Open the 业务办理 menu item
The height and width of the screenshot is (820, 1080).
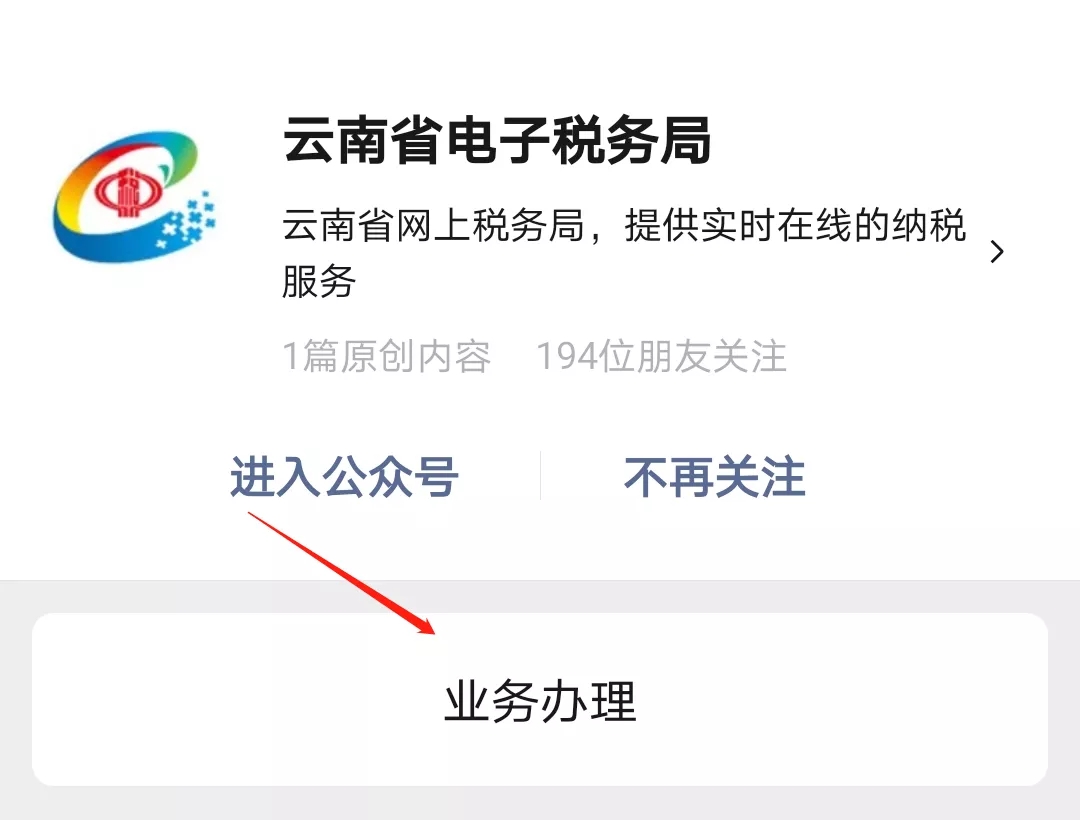(x=540, y=700)
